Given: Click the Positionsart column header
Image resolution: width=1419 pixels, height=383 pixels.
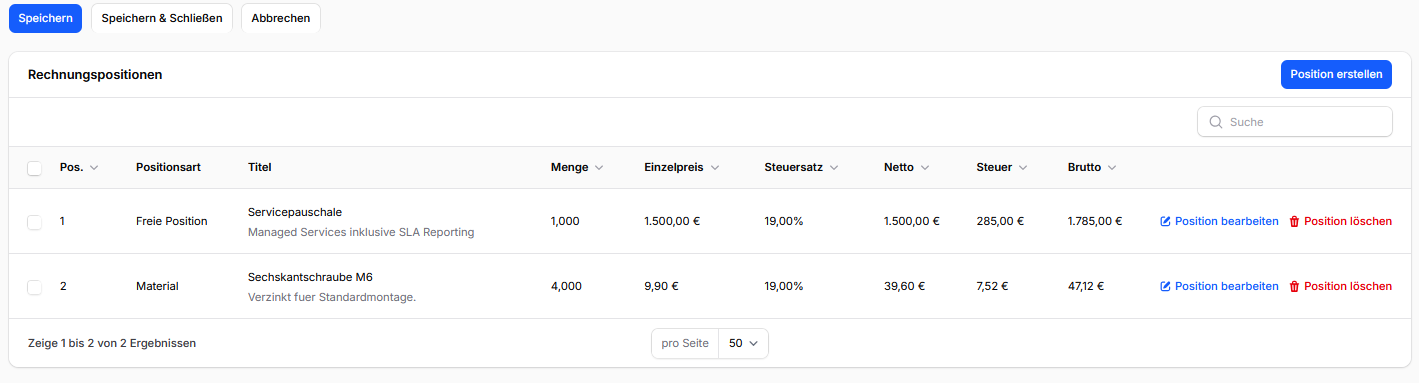Looking at the screenshot, I should [x=168, y=168].
